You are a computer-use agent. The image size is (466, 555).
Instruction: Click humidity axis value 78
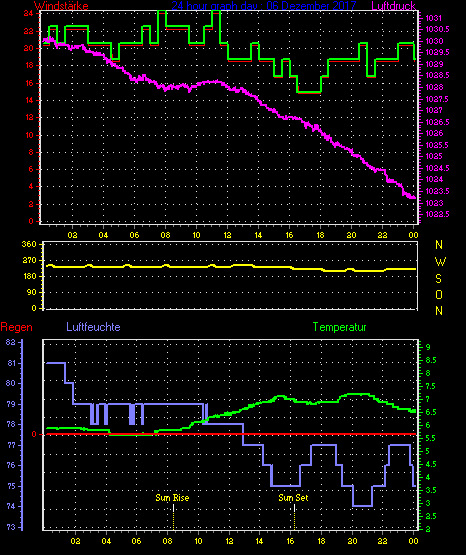click(11, 424)
